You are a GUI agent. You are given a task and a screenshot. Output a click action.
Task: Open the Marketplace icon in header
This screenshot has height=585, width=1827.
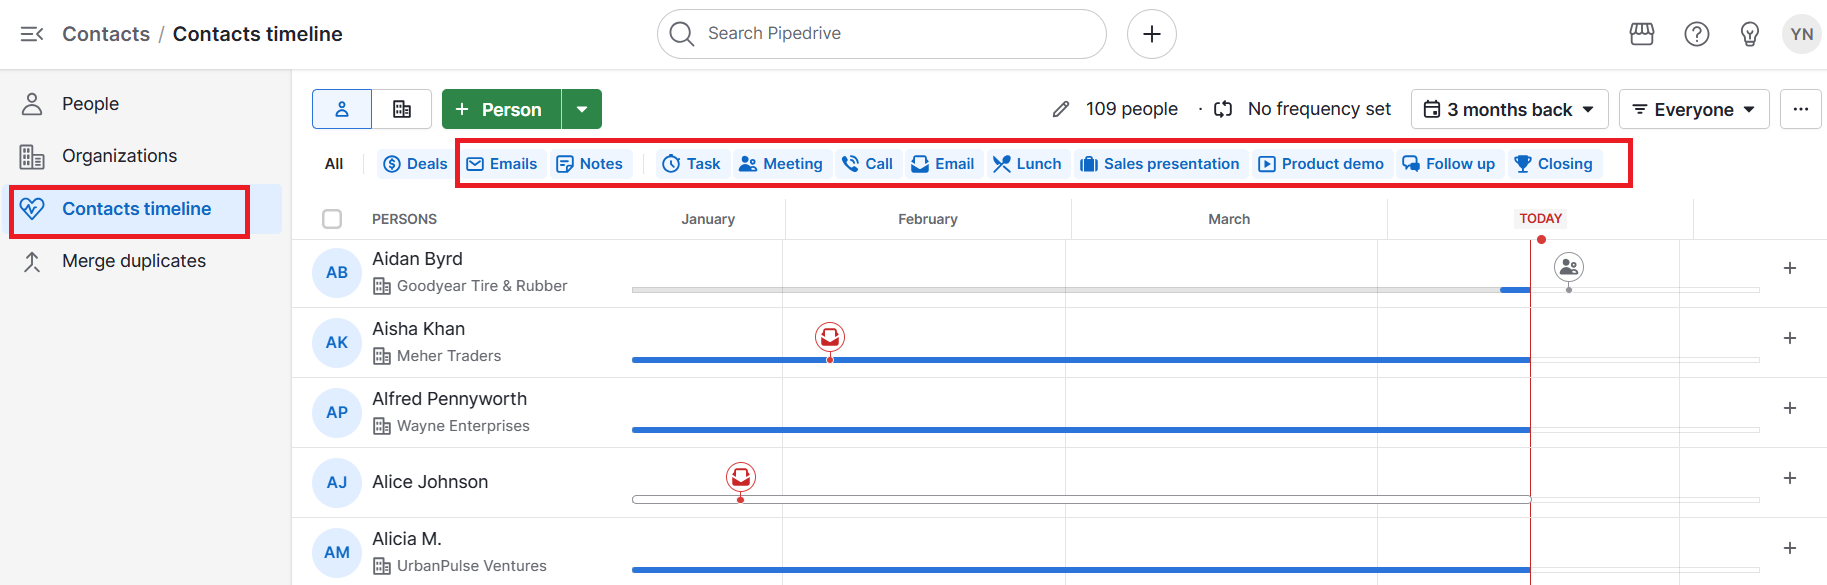click(1642, 34)
